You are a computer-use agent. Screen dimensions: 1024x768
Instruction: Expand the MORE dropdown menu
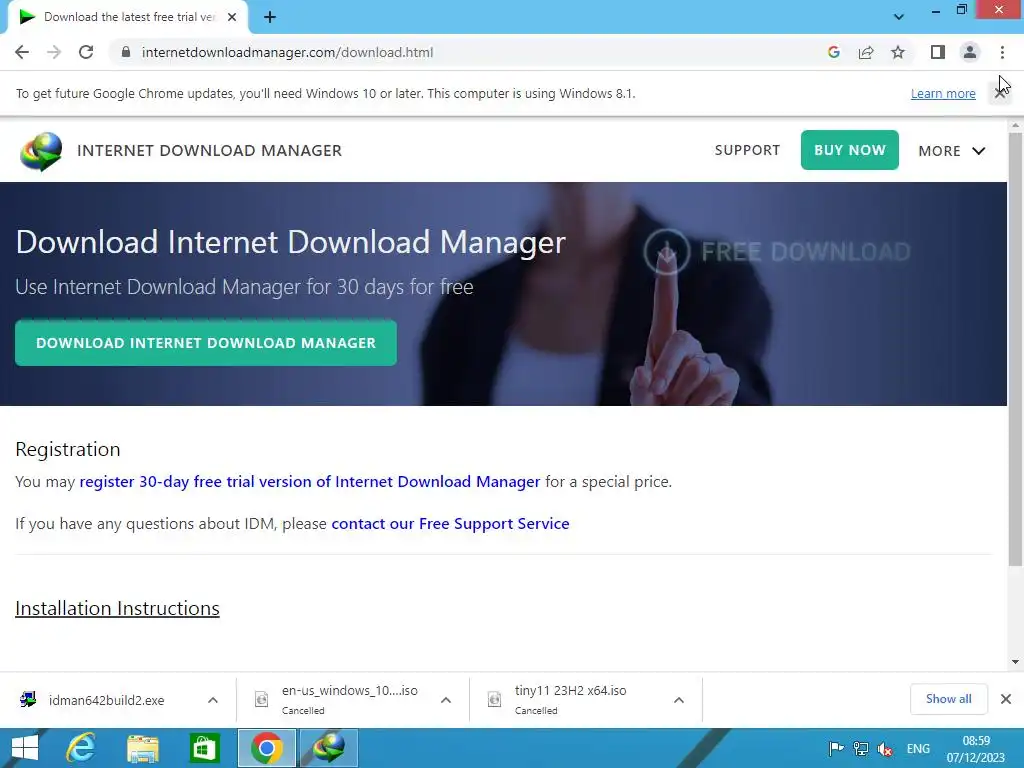tap(952, 151)
